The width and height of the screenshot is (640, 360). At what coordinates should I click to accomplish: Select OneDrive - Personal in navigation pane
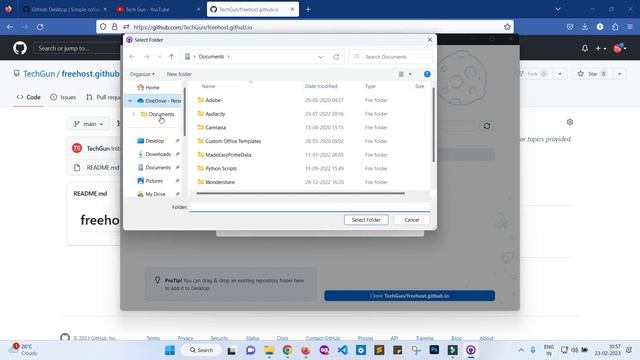[x=159, y=100]
